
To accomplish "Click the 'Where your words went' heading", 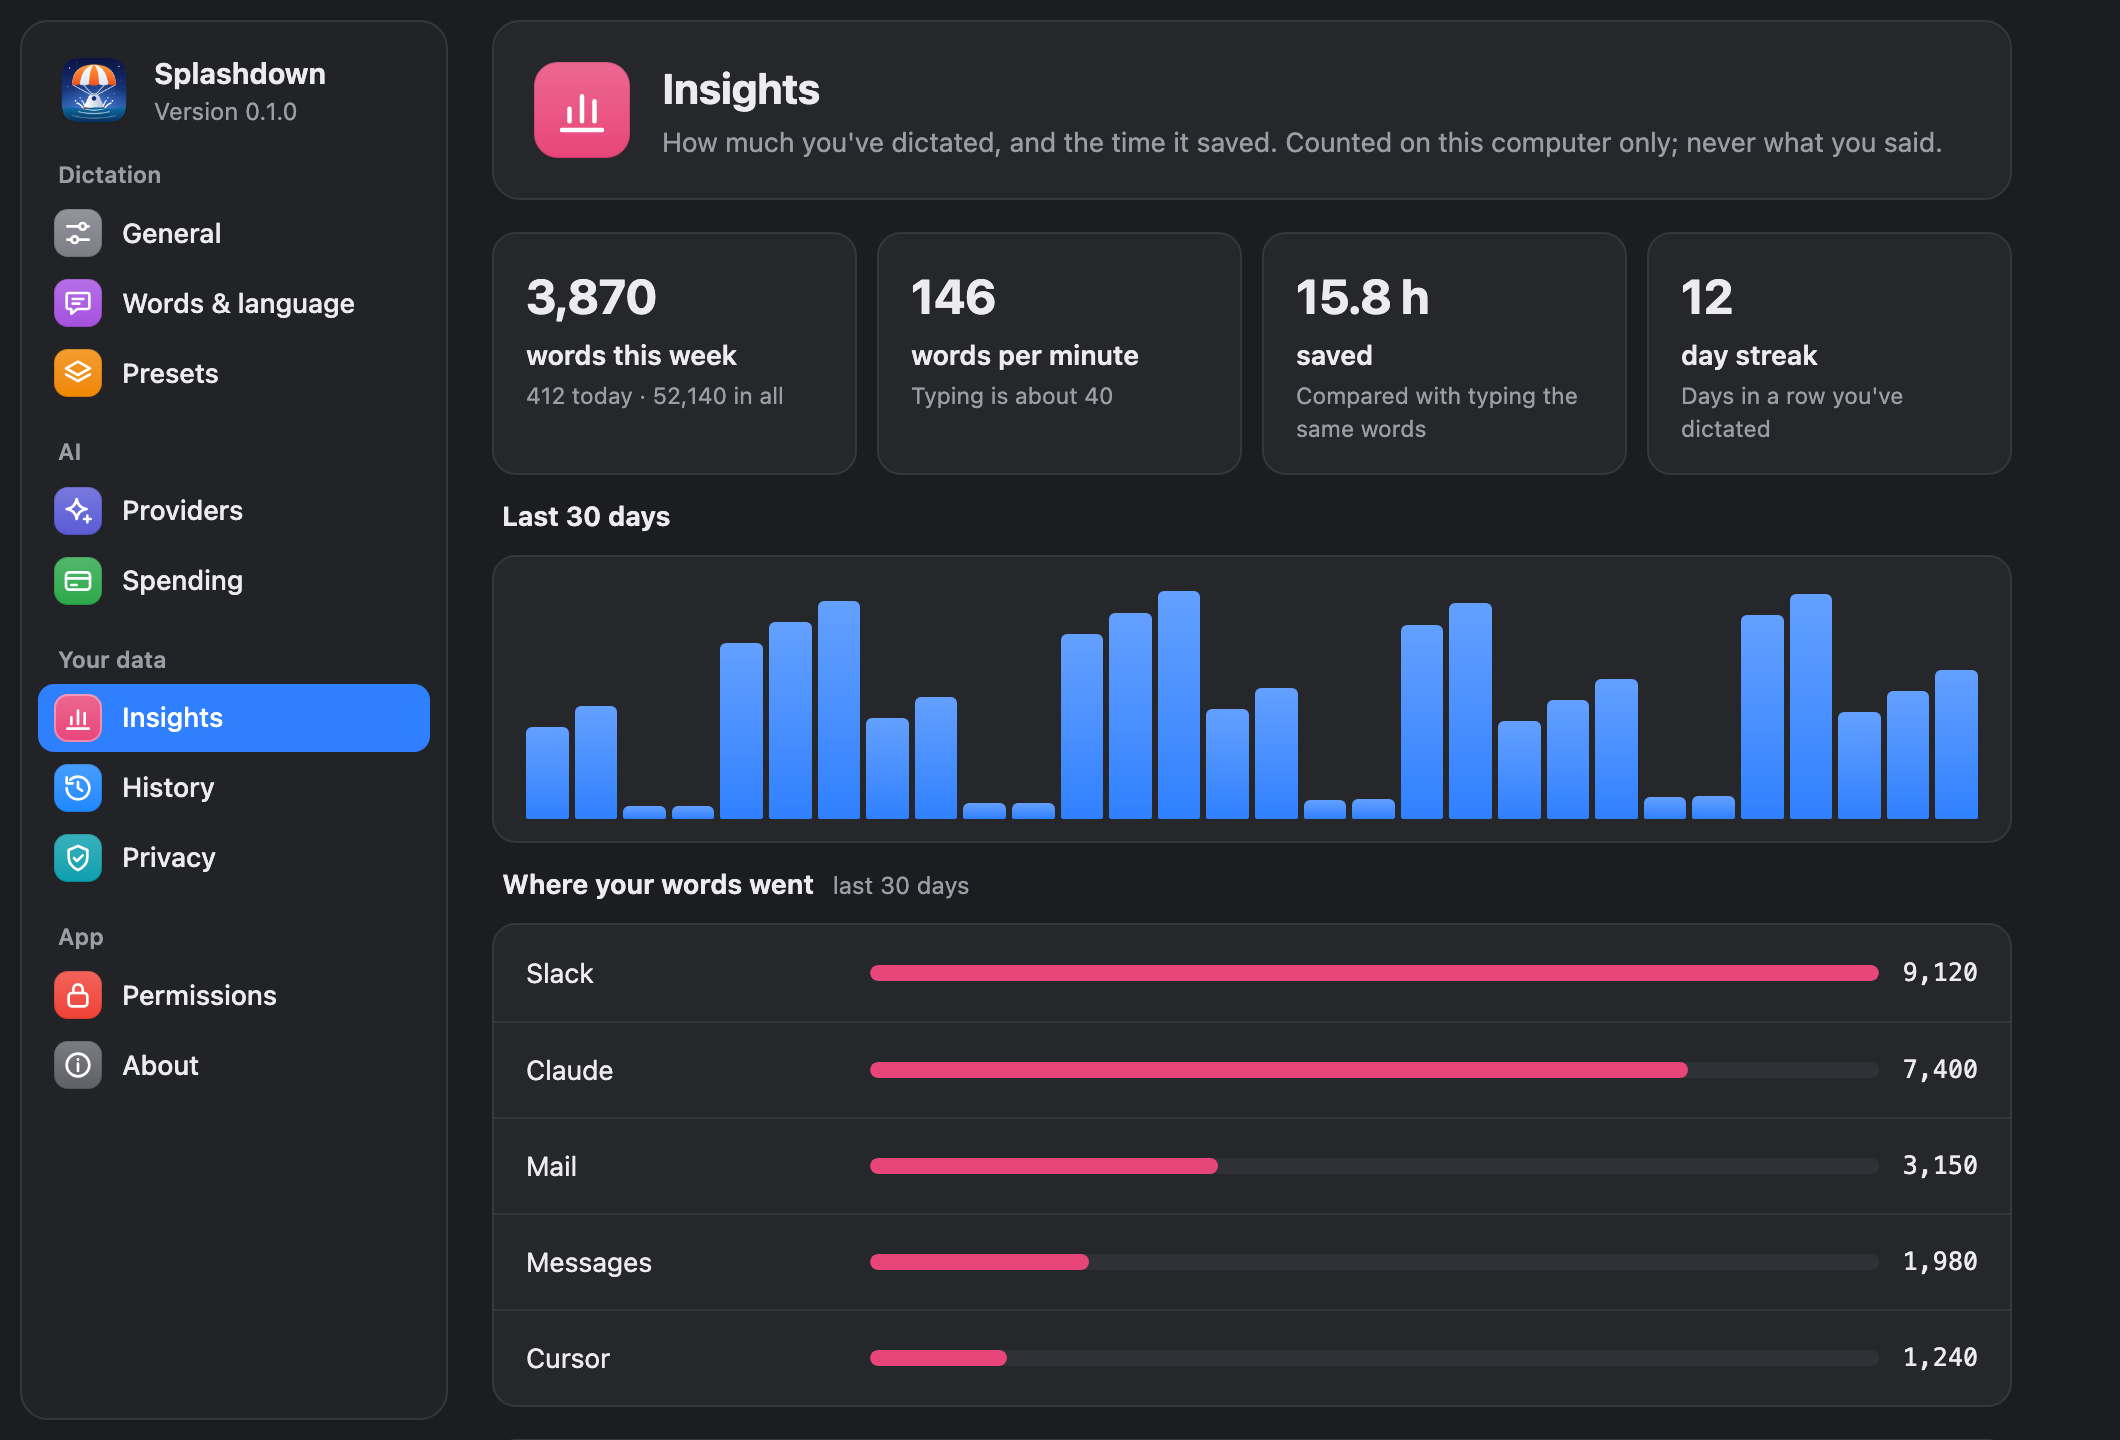I will point(658,885).
